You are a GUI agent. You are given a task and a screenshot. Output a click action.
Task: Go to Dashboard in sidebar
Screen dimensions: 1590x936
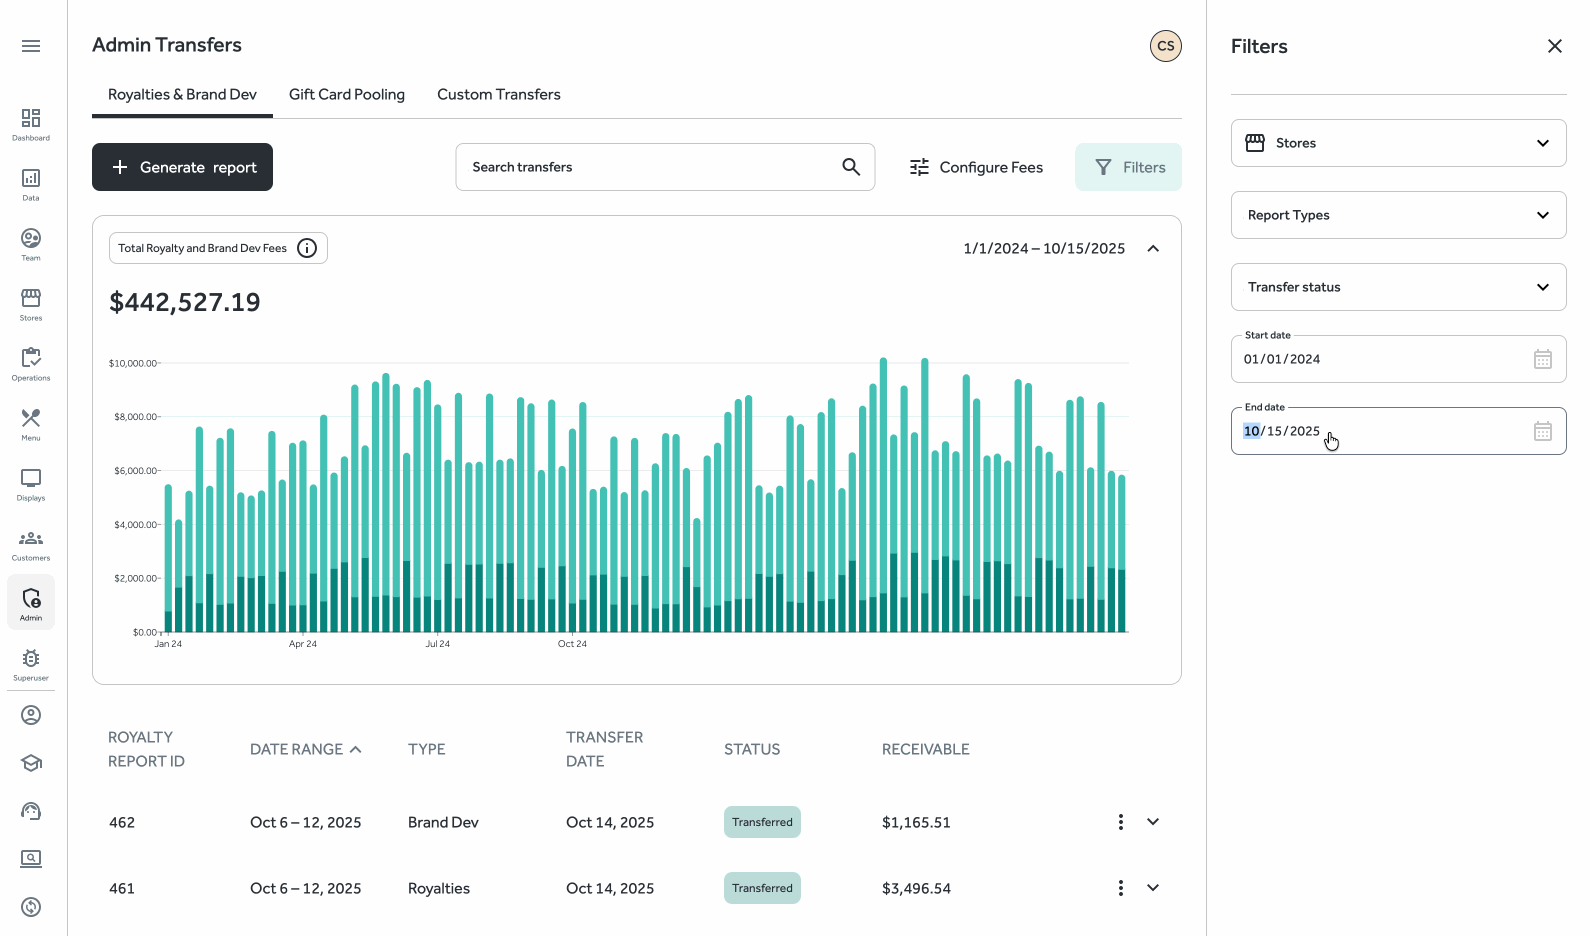pos(31,124)
